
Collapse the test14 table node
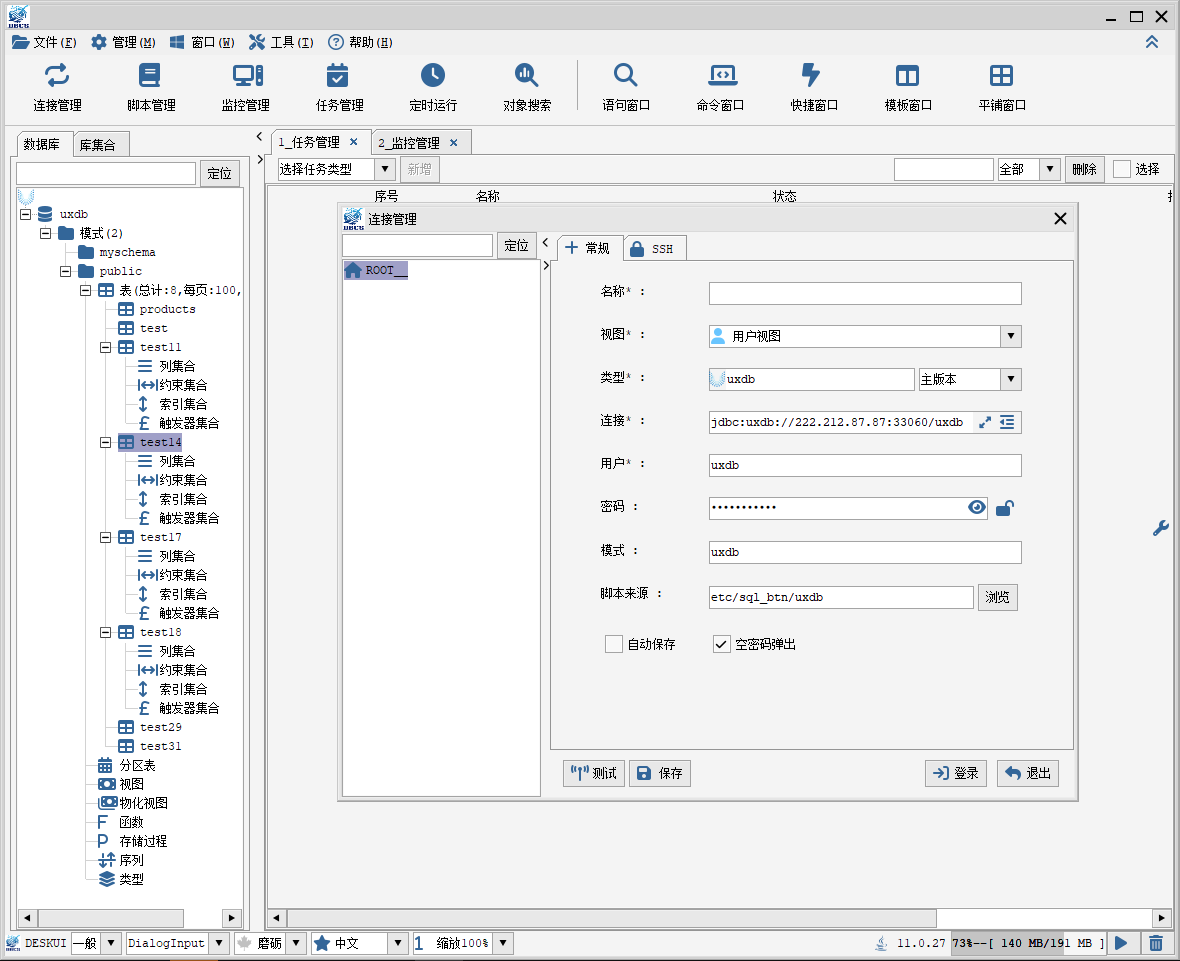[105, 442]
